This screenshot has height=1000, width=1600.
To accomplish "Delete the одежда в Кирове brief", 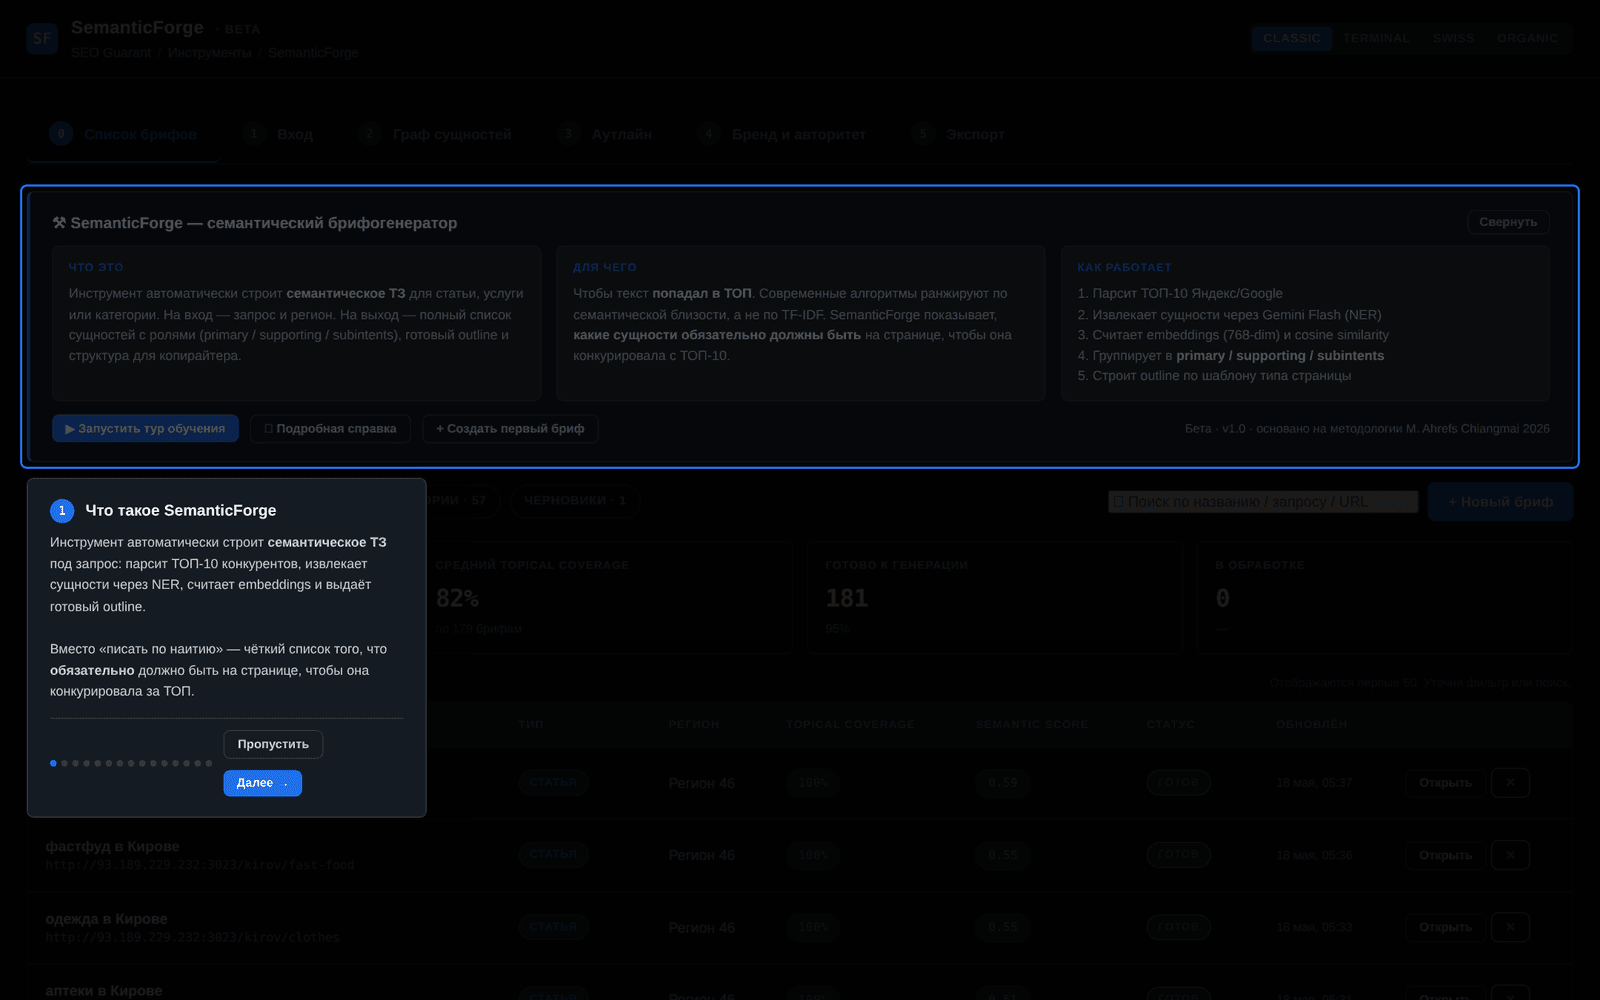I will (x=1510, y=927).
